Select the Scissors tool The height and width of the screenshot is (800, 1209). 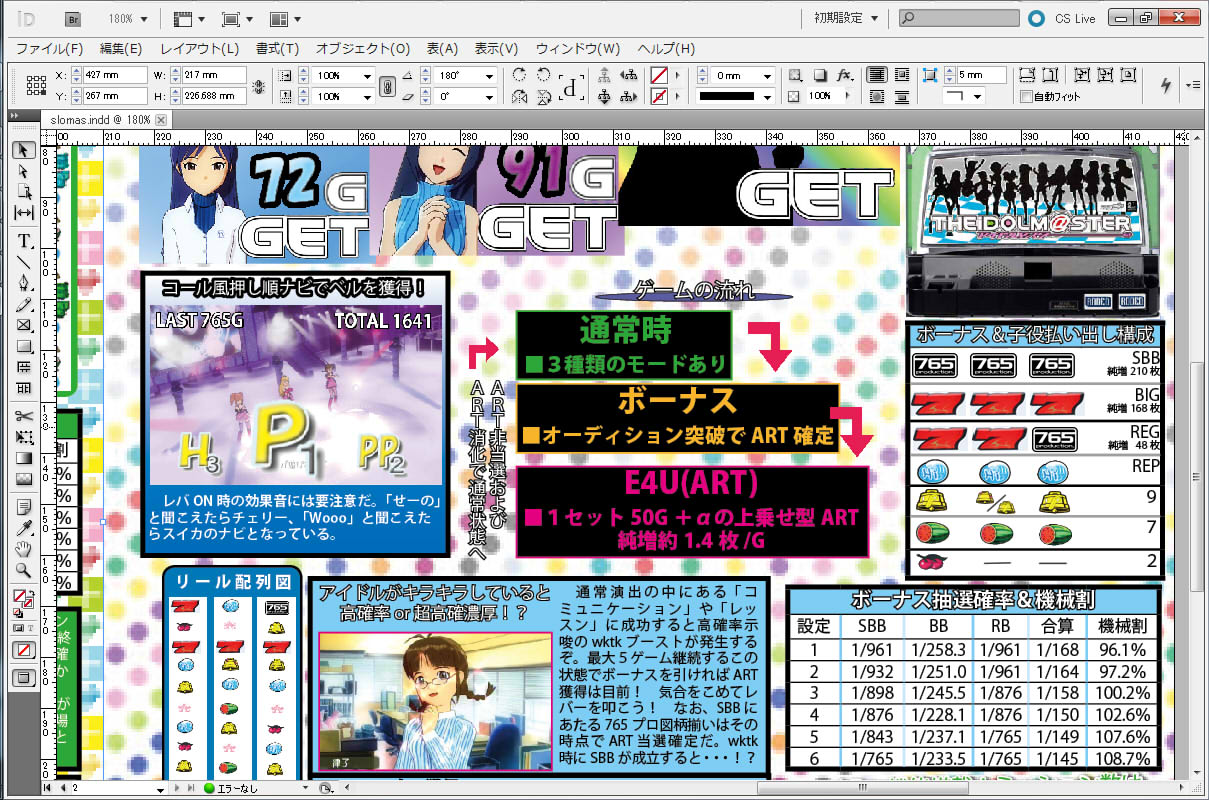tap(24, 416)
